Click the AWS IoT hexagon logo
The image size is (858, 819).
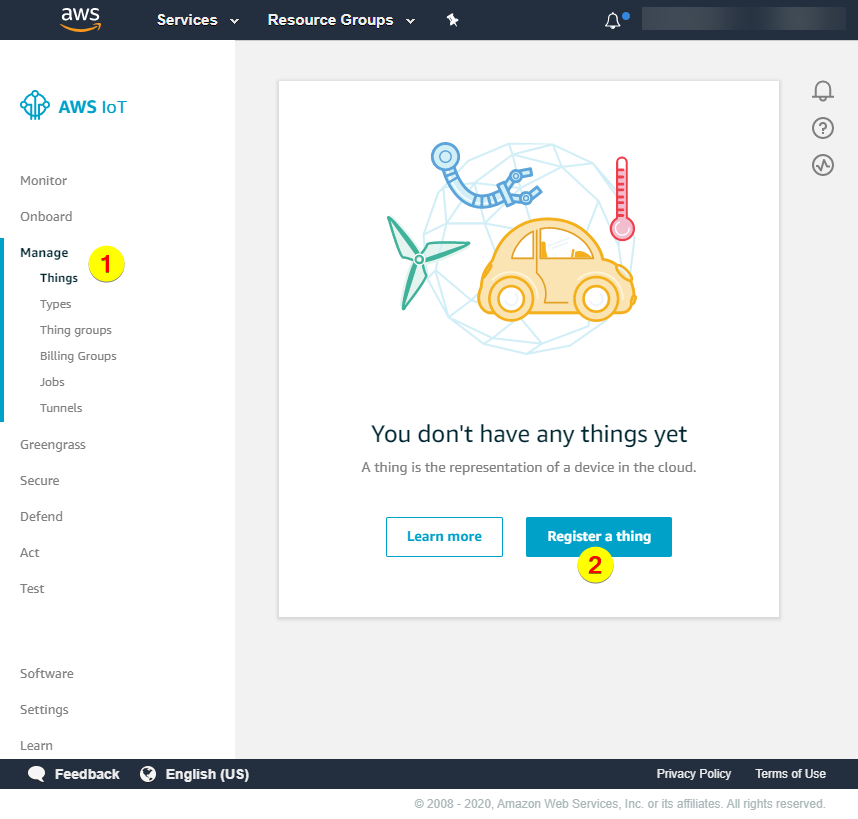coord(35,105)
